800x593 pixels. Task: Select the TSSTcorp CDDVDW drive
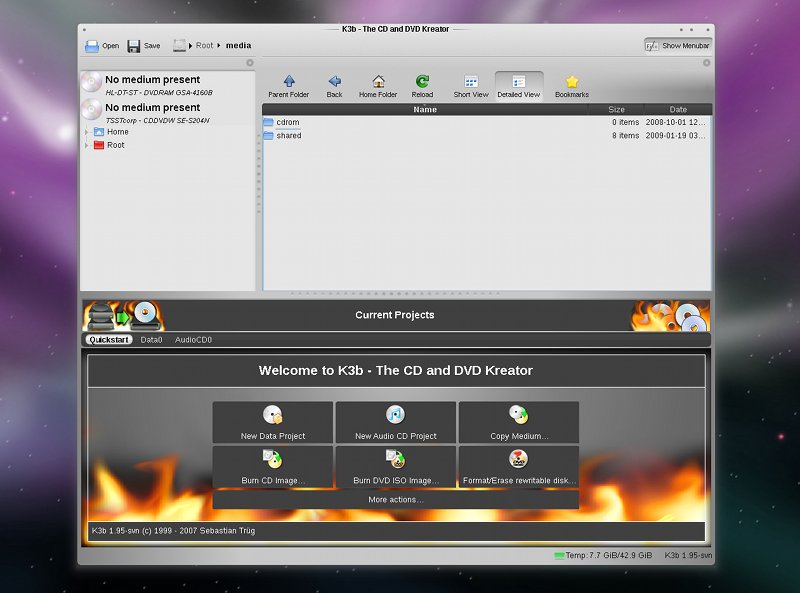[x=168, y=112]
